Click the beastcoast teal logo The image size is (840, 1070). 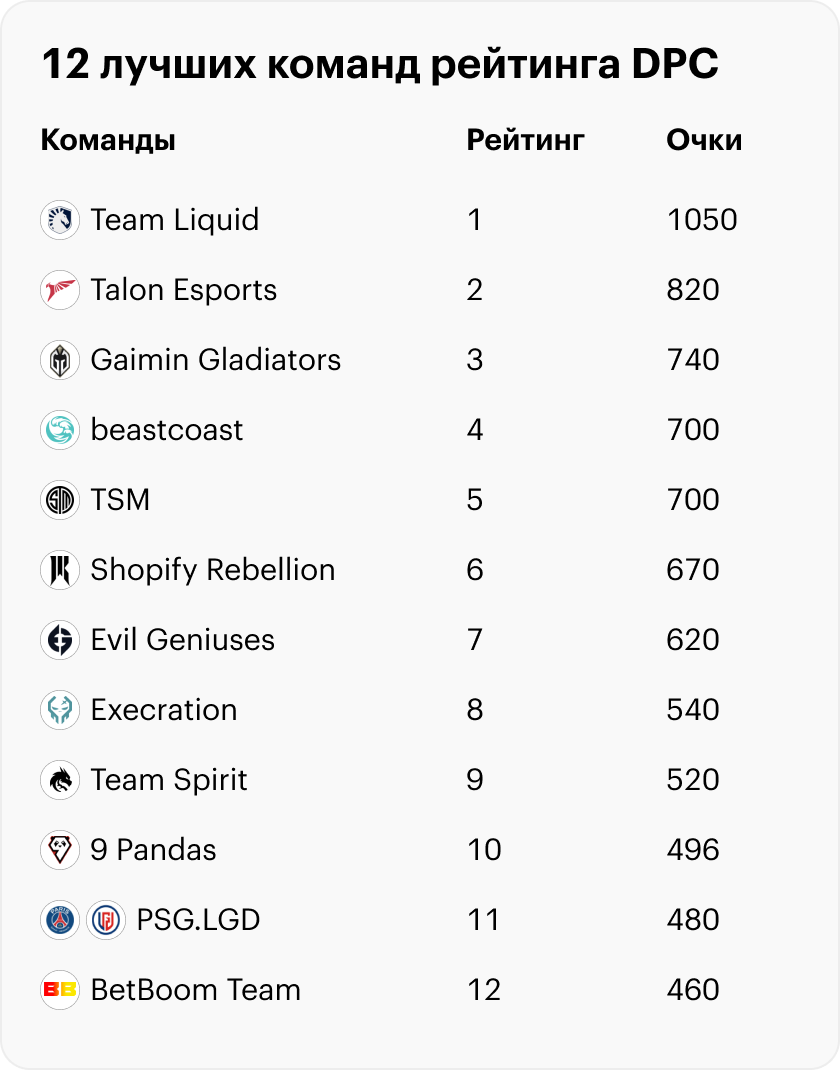60,430
